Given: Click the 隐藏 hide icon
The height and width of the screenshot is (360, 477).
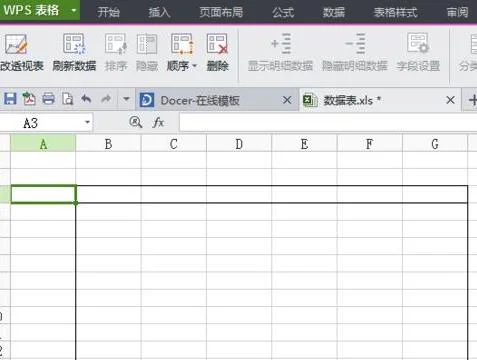Looking at the screenshot, I should pyautogui.click(x=147, y=43).
